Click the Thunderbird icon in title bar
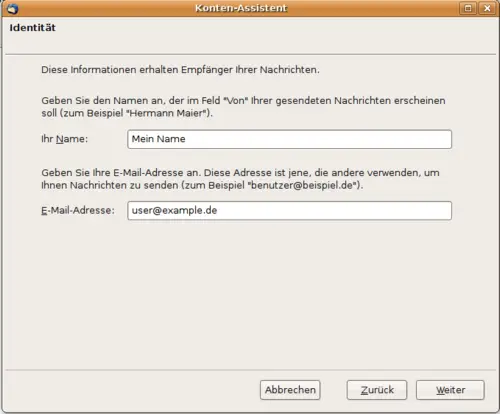500x414 pixels. [12, 8]
